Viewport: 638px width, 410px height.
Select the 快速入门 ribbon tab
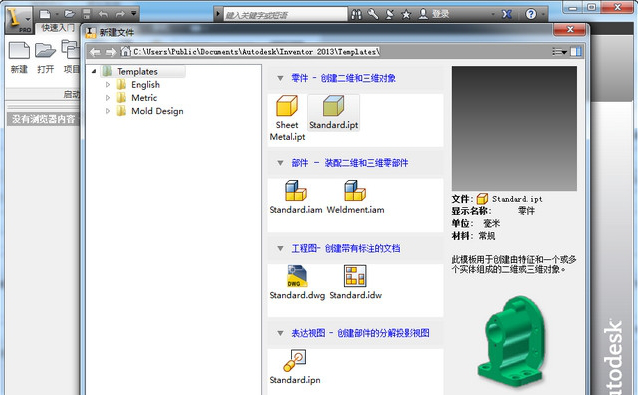pos(58,28)
